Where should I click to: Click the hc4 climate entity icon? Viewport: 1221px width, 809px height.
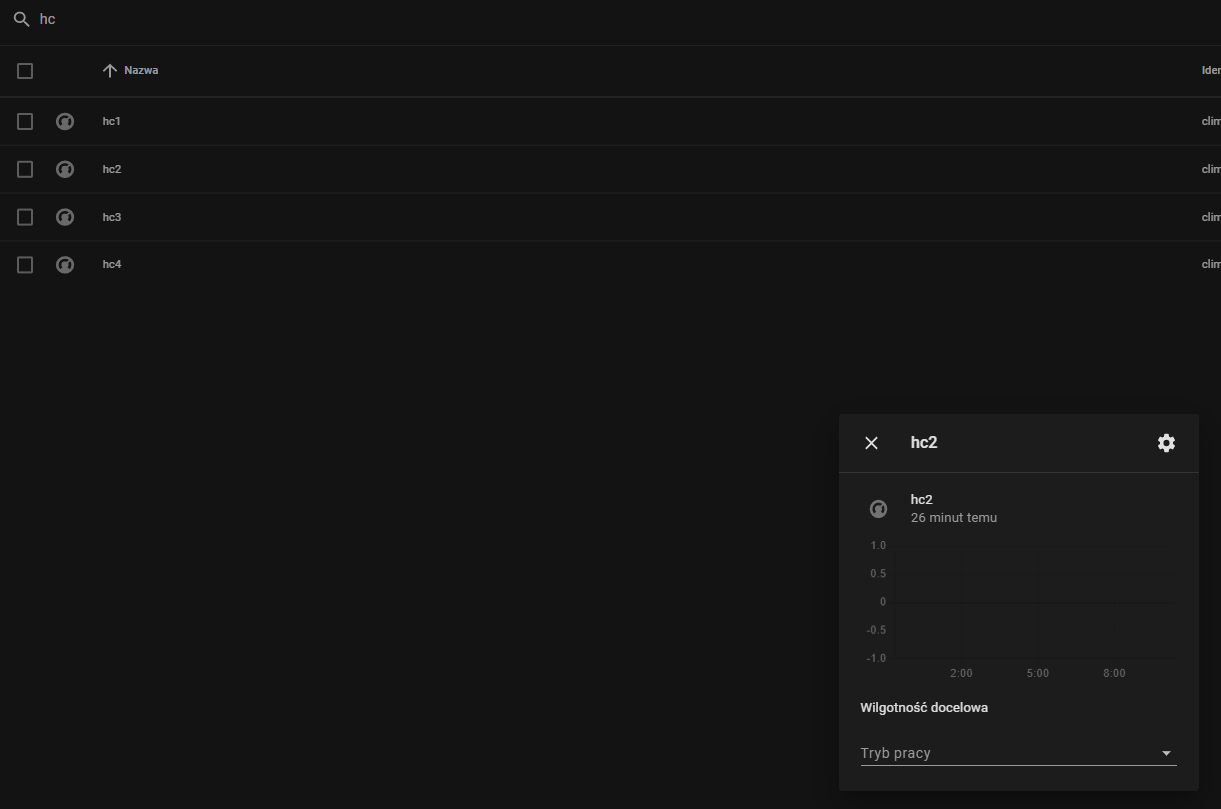[65, 265]
